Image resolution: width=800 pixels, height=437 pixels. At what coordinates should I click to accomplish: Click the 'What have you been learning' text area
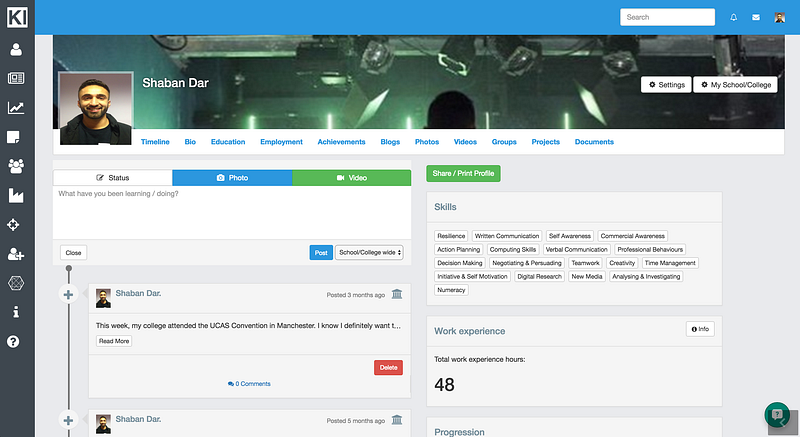coord(232,212)
